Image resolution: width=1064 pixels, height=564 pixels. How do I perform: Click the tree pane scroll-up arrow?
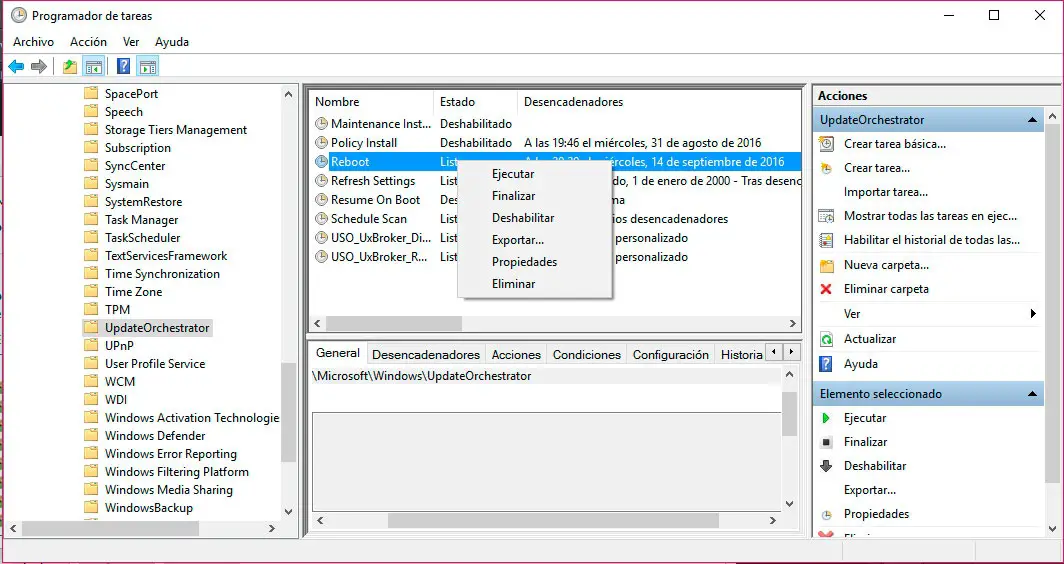pos(288,94)
